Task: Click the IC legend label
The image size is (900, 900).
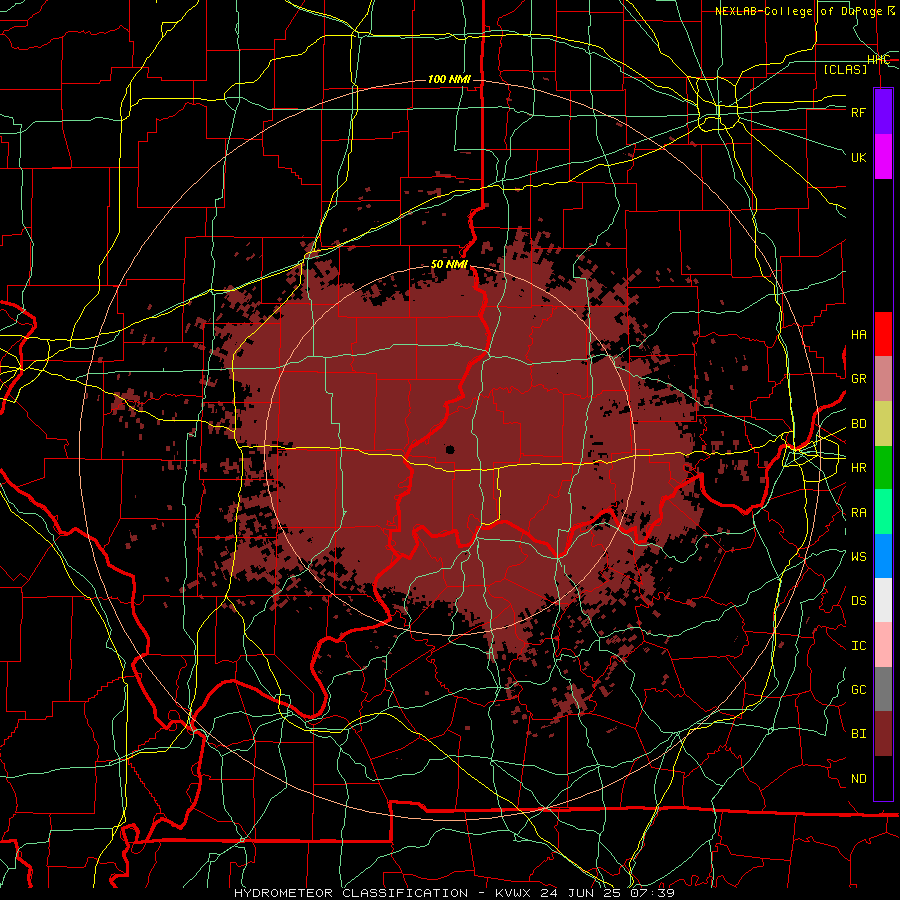Action: point(858,646)
